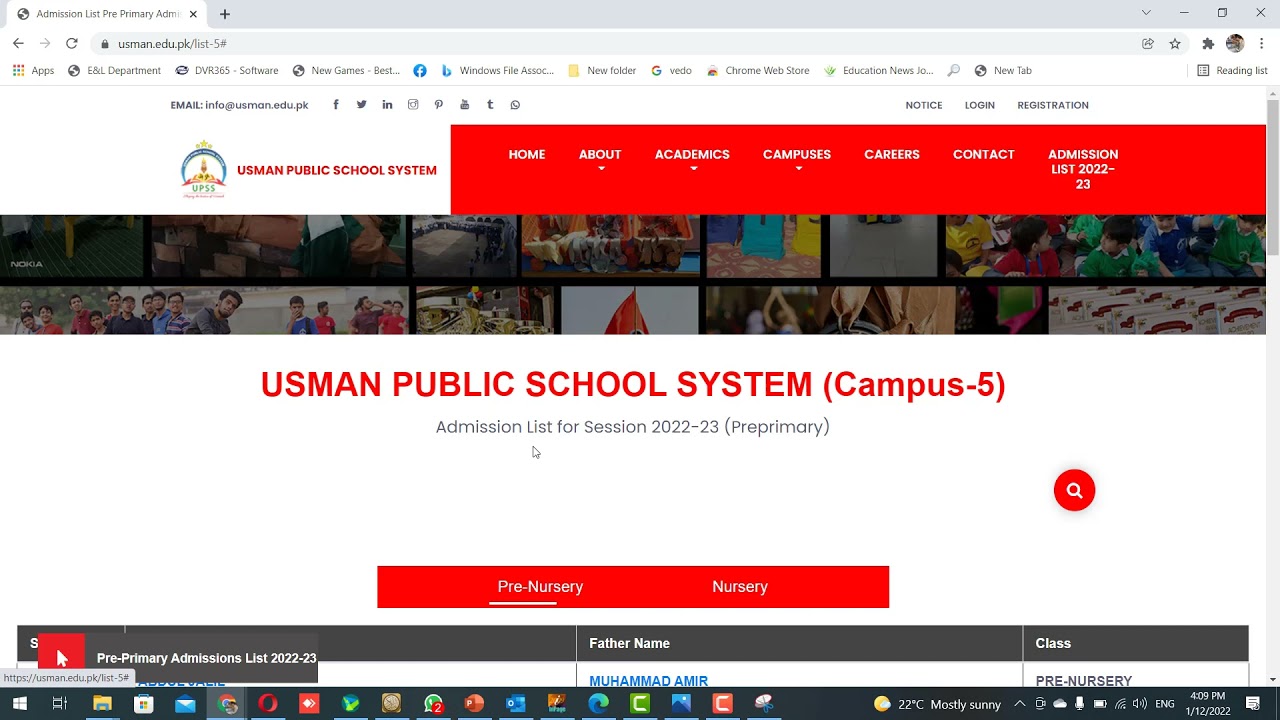
Task: Click the address bar URL field
Action: click(x=610, y=44)
